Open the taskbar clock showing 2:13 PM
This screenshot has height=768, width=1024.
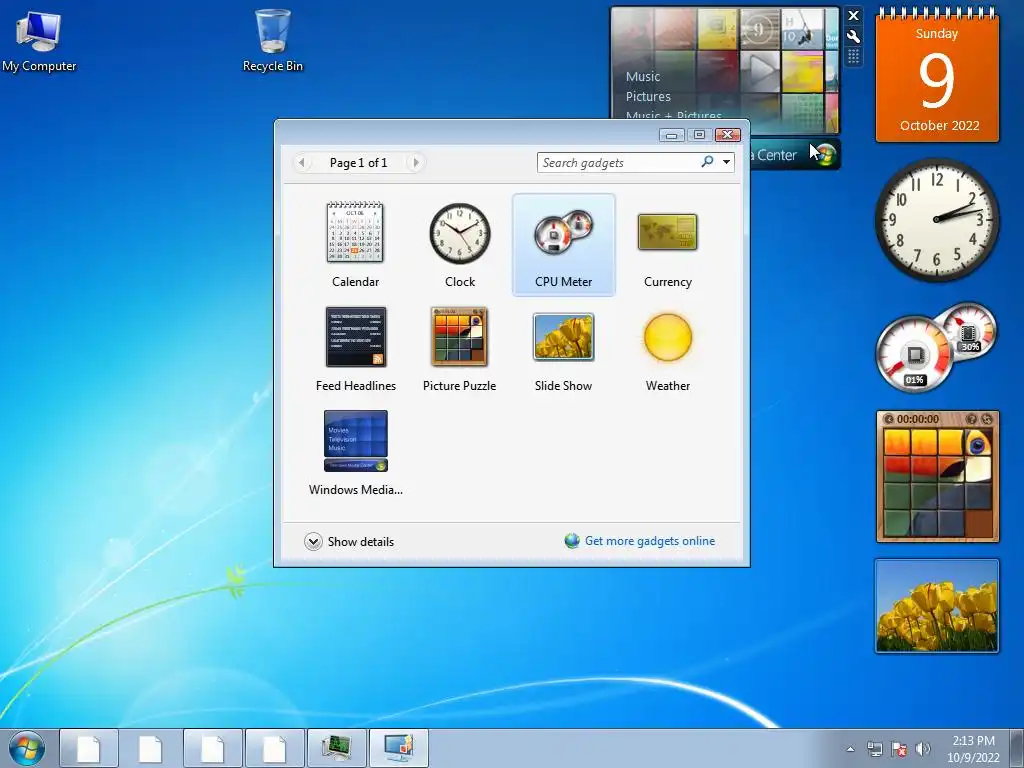click(x=973, y=749)
